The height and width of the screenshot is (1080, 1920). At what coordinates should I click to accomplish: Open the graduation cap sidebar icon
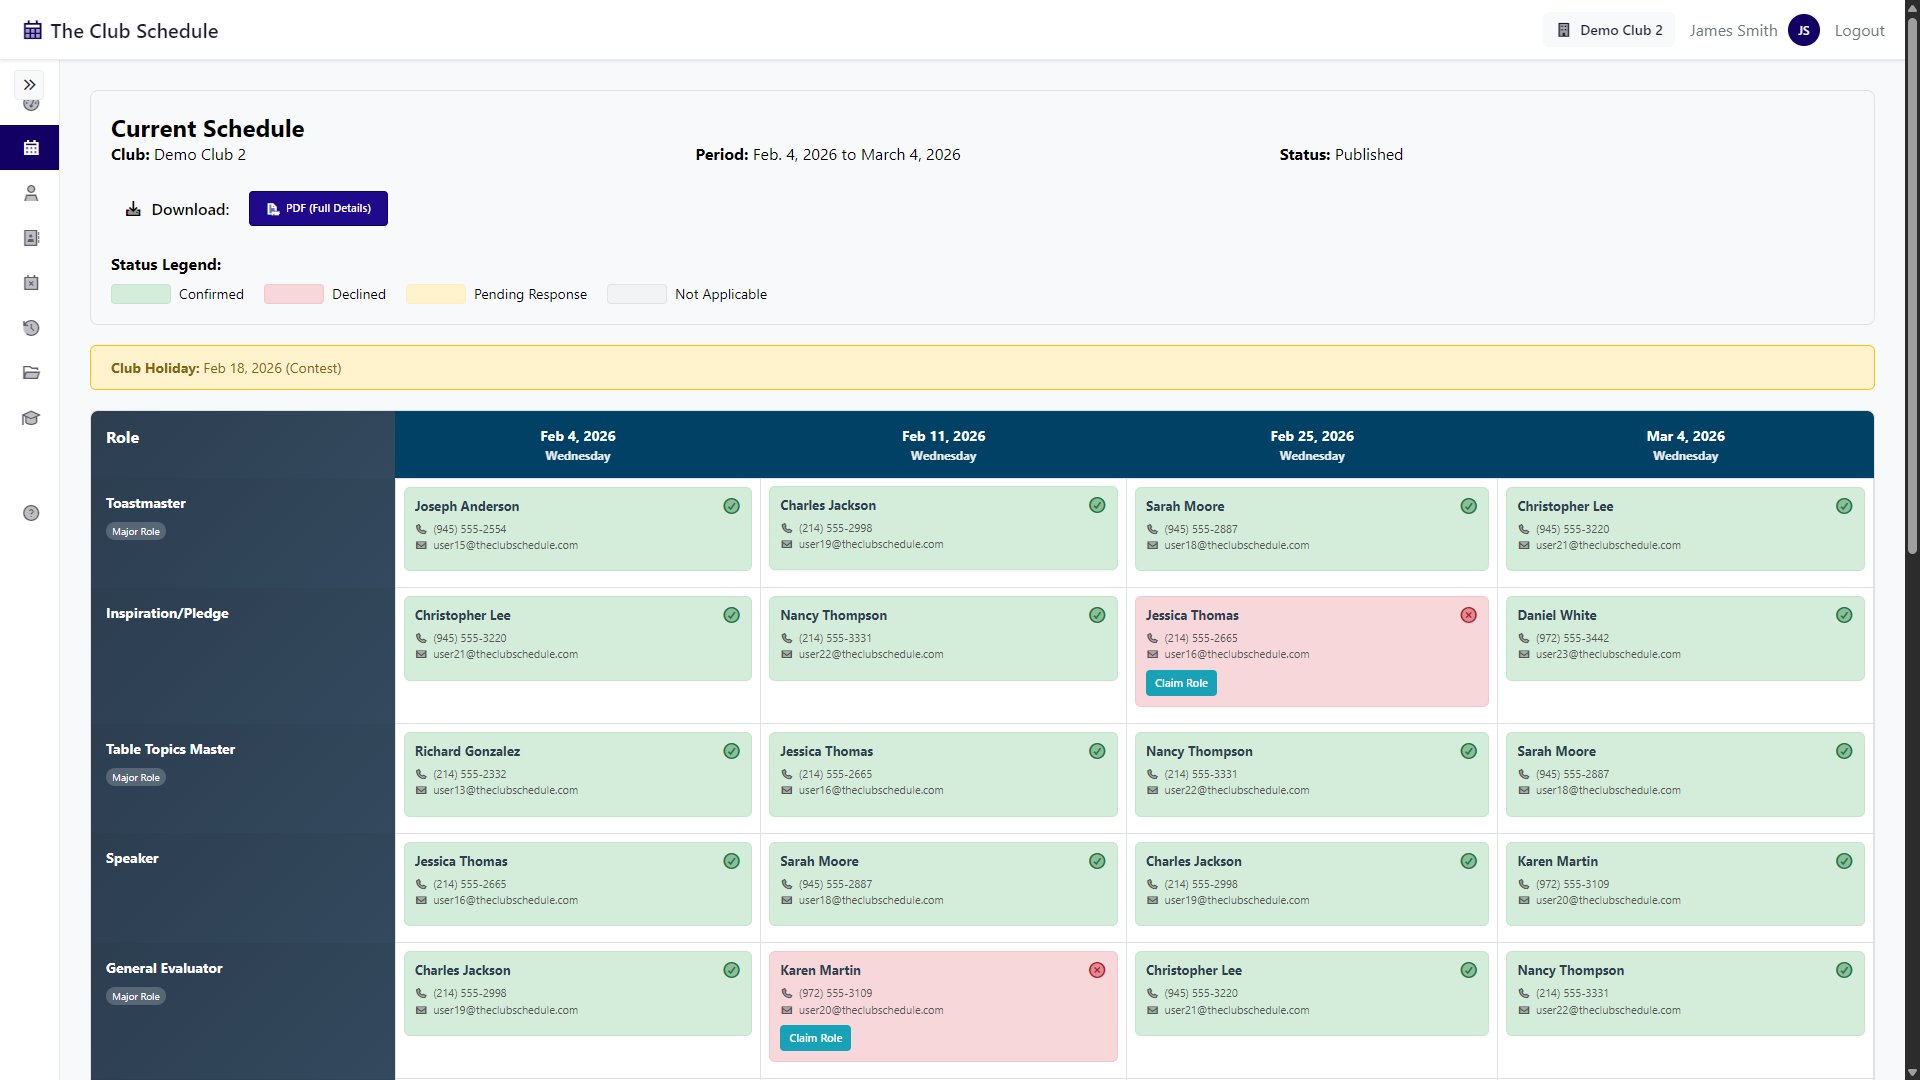pyautogui.click(x=31, y=418)
